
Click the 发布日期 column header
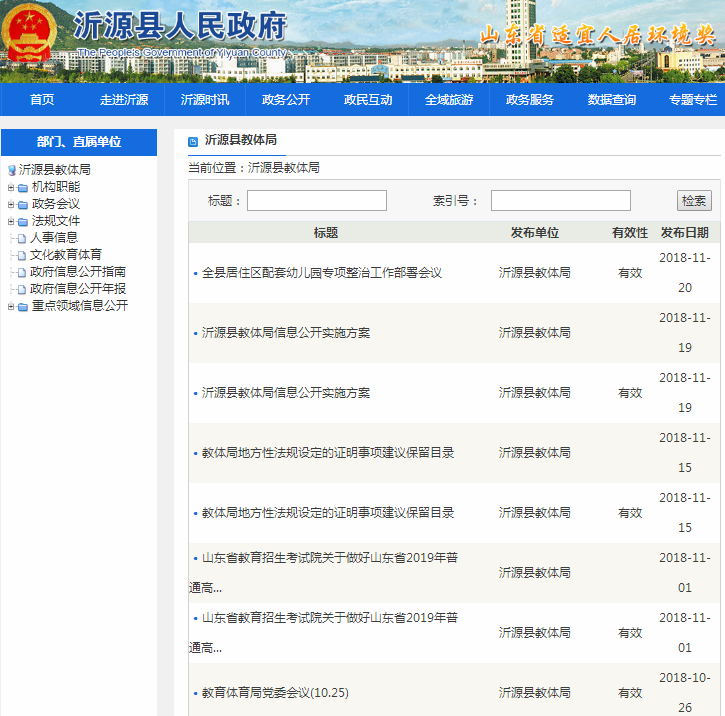[685, 233]
